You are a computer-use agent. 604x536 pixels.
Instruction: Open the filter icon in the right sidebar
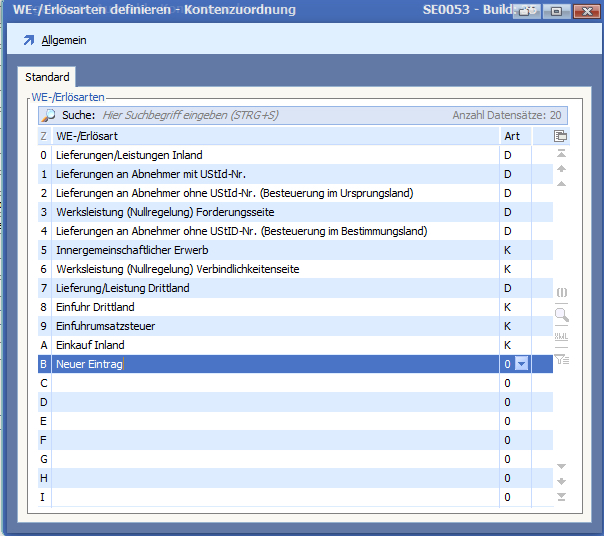tap(561, 359)
